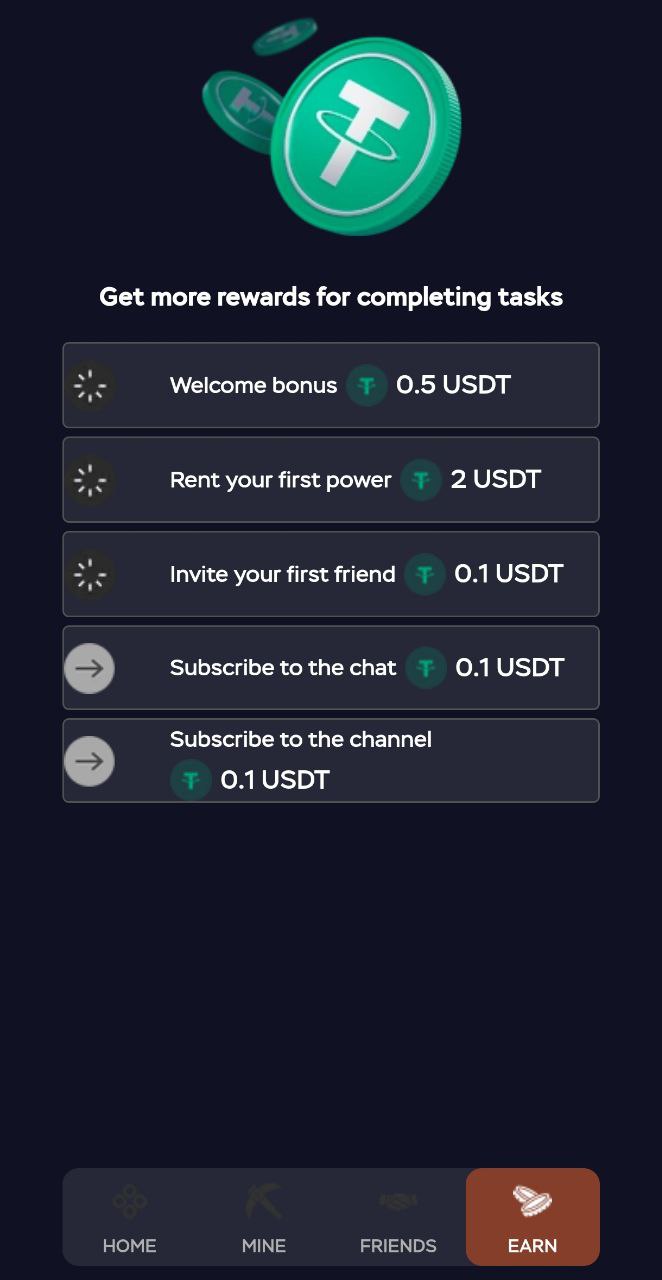Click the loading spinner on Welcome bonus task
Screen dimensions: 662x1280
(90, 385)
